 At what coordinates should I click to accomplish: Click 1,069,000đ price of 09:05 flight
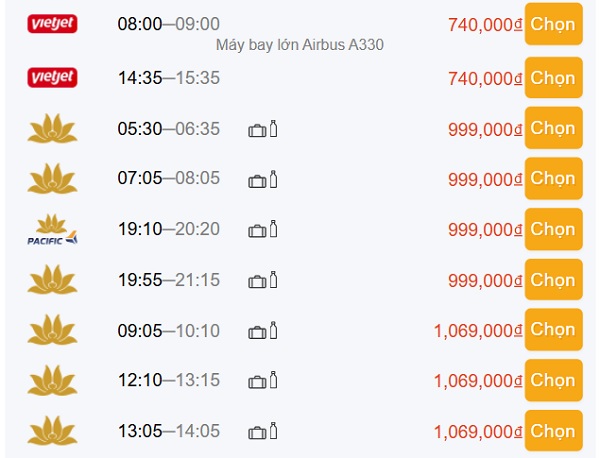(478, 331)
